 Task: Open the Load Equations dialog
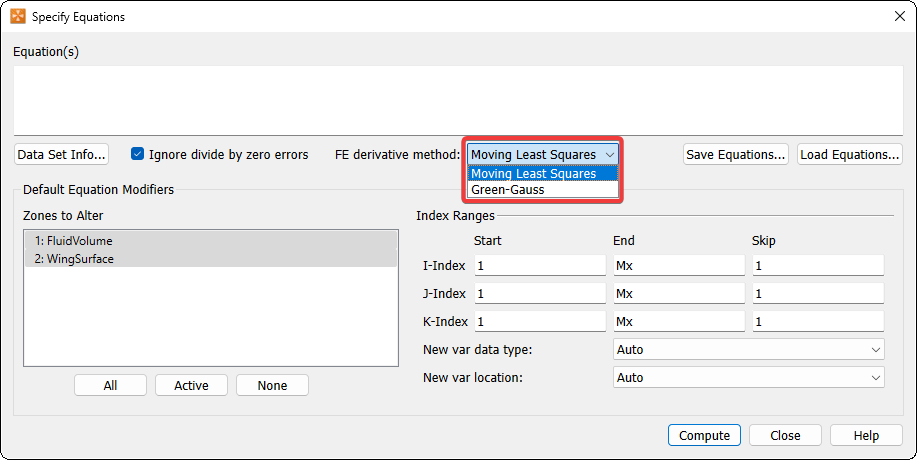click(850, 155)
